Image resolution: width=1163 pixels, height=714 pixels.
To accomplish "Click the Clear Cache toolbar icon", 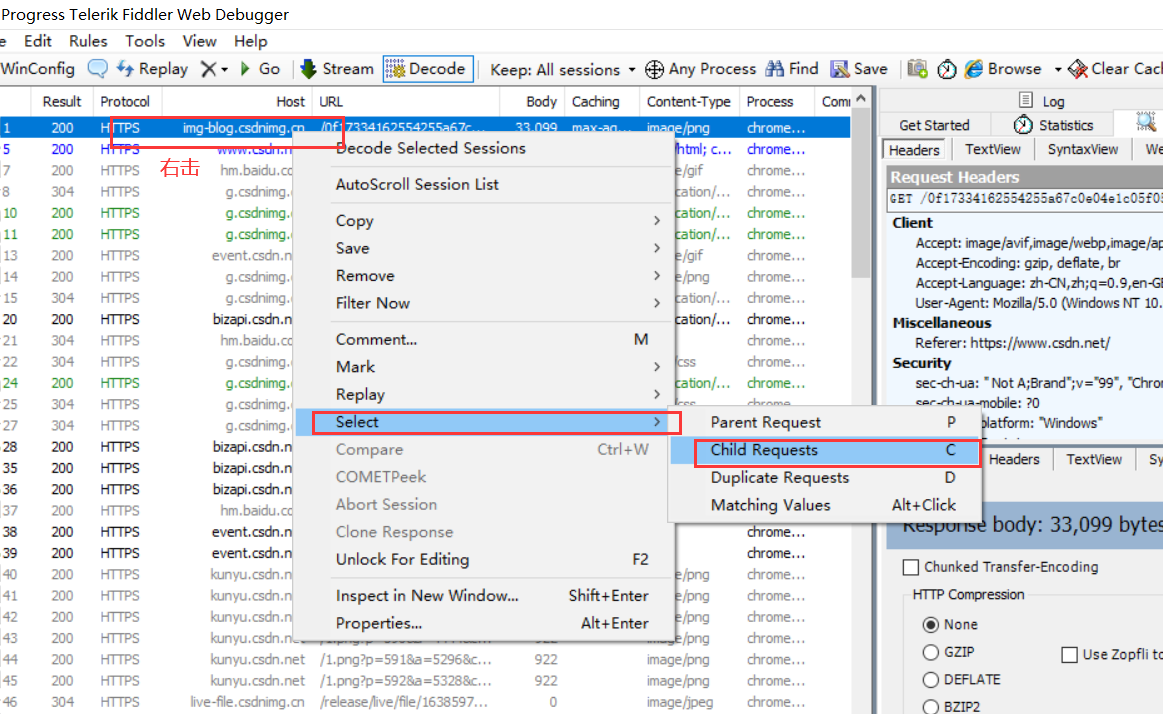I will coord(1078,69).
